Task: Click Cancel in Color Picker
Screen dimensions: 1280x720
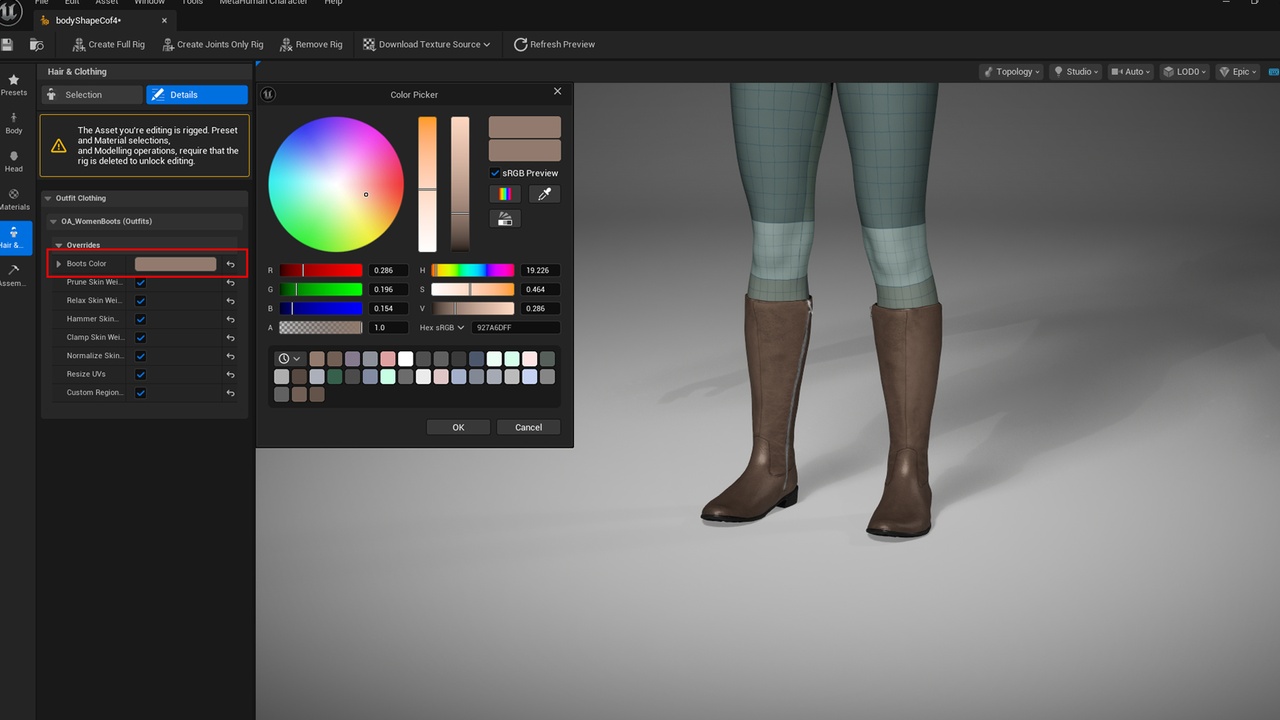Action: pos(528,427)
